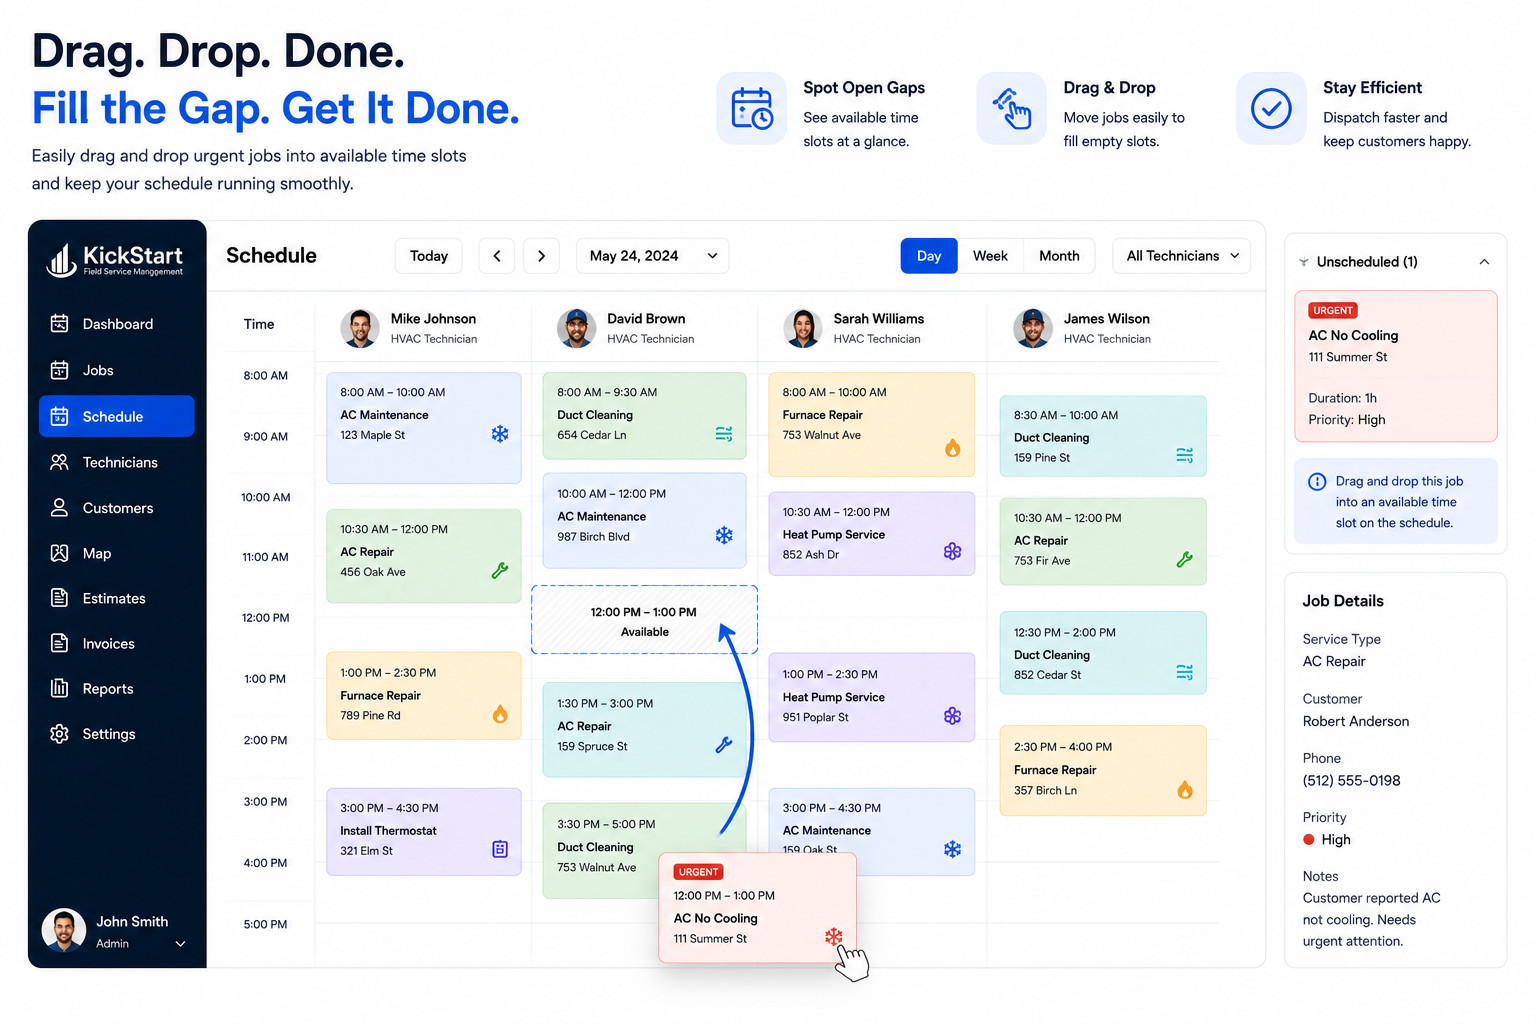This screenshot has height=1024, width=1536.
Task: Click flame icon on 789 Pine Rd job
Action: click(x=500, y=714)
